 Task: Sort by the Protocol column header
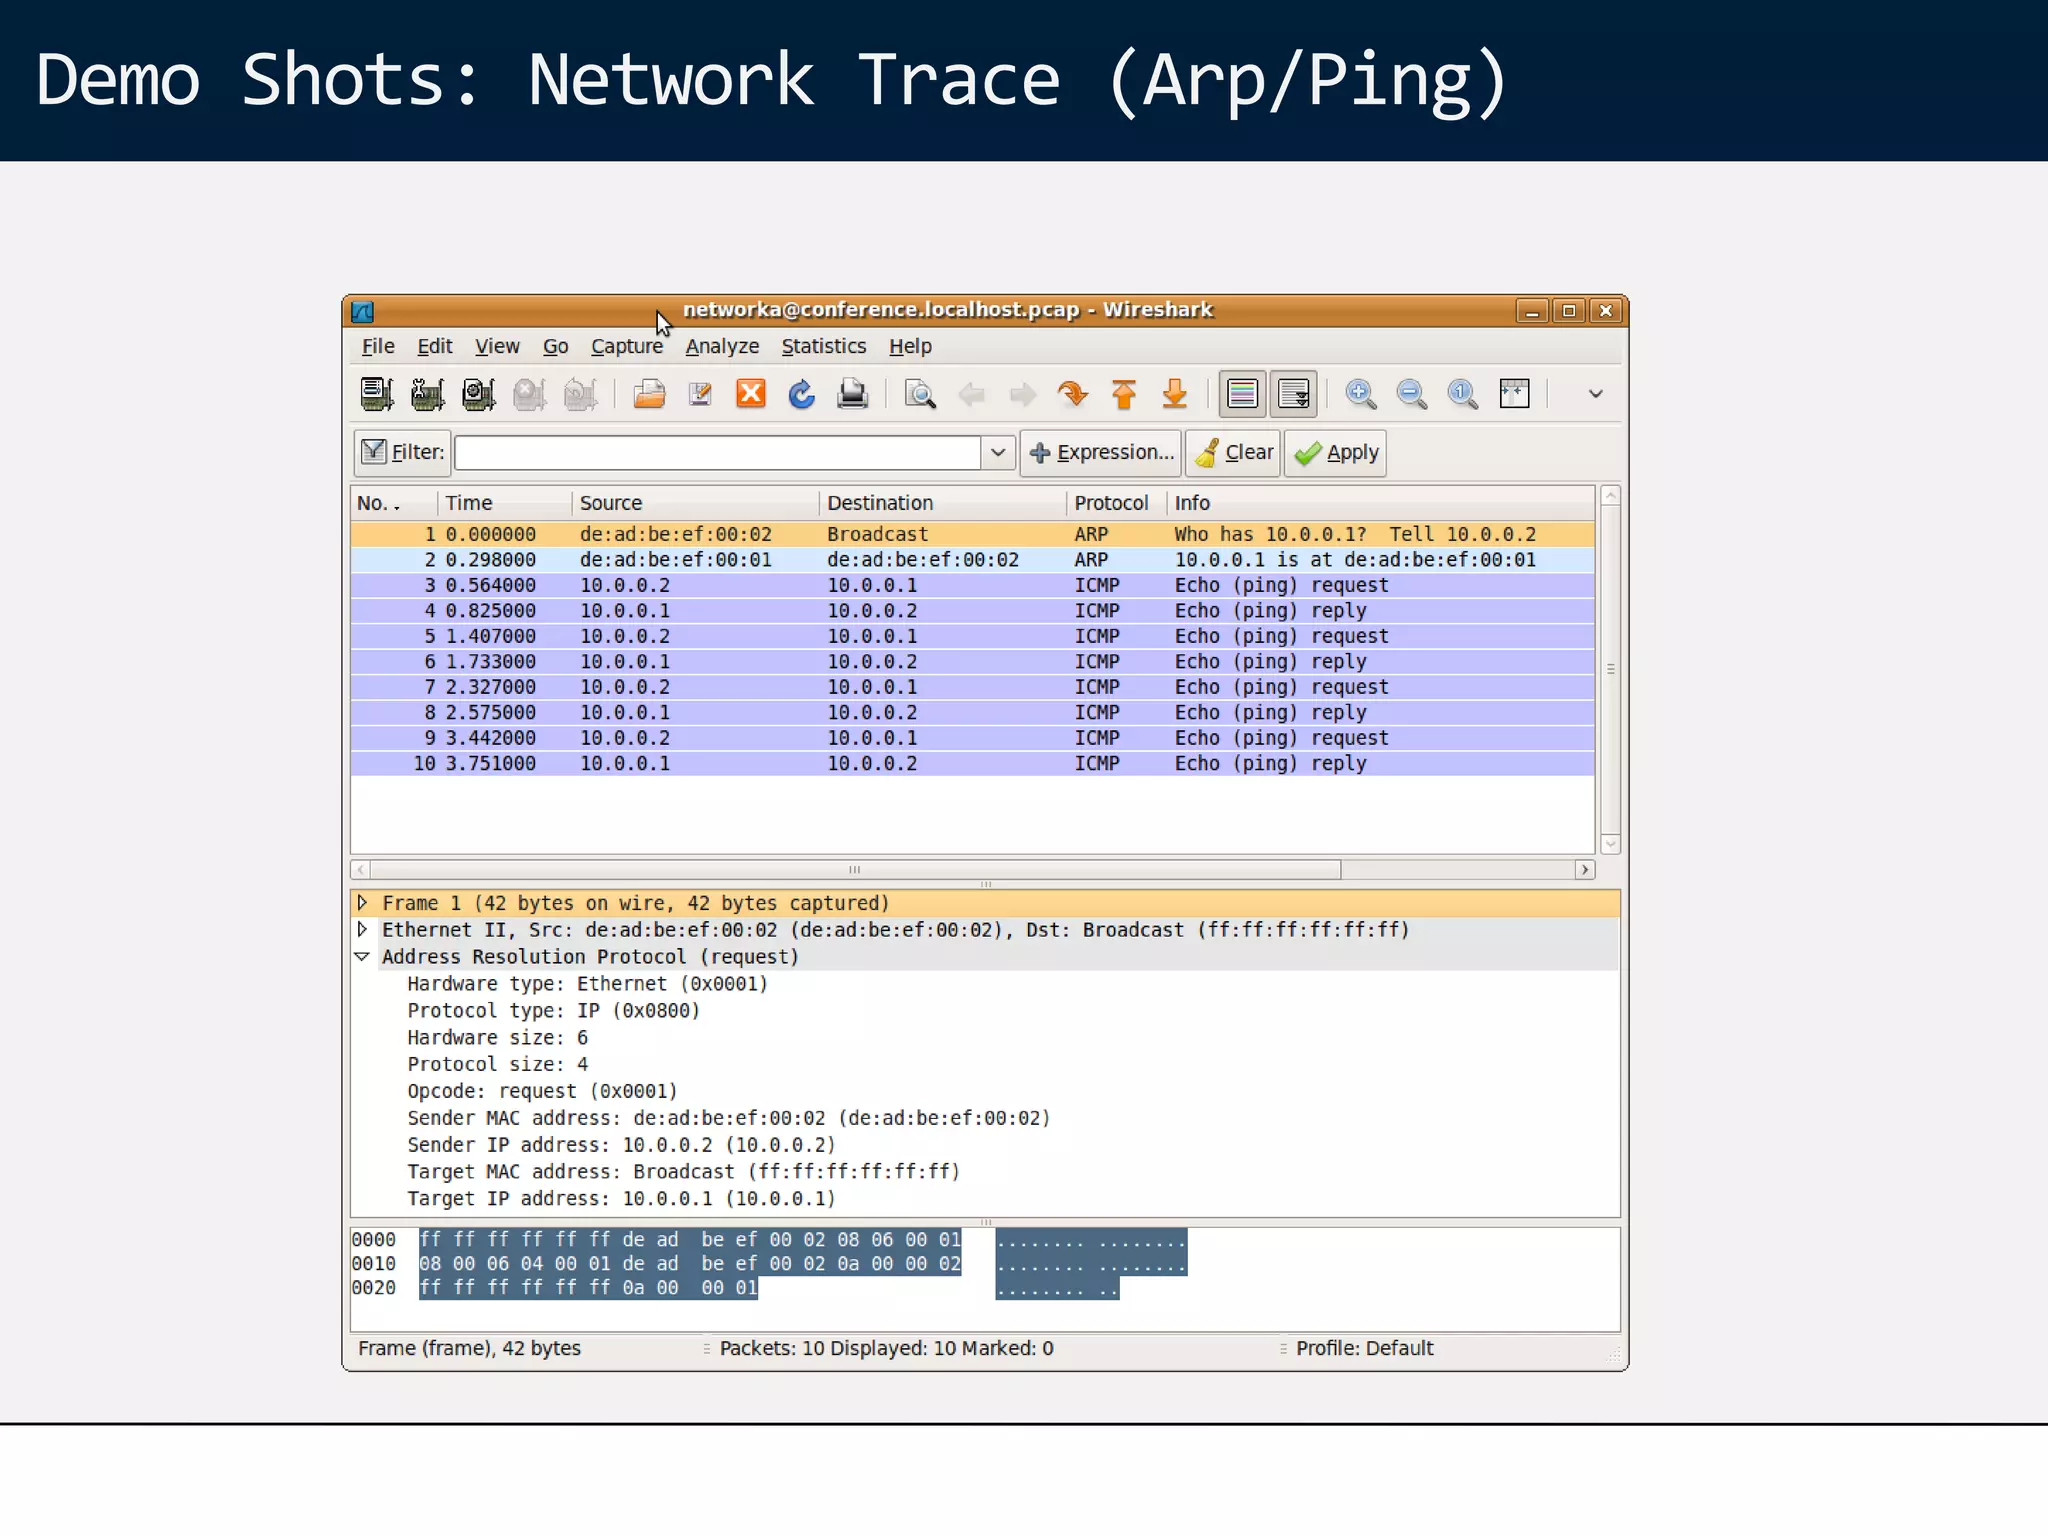(1116, 503)
